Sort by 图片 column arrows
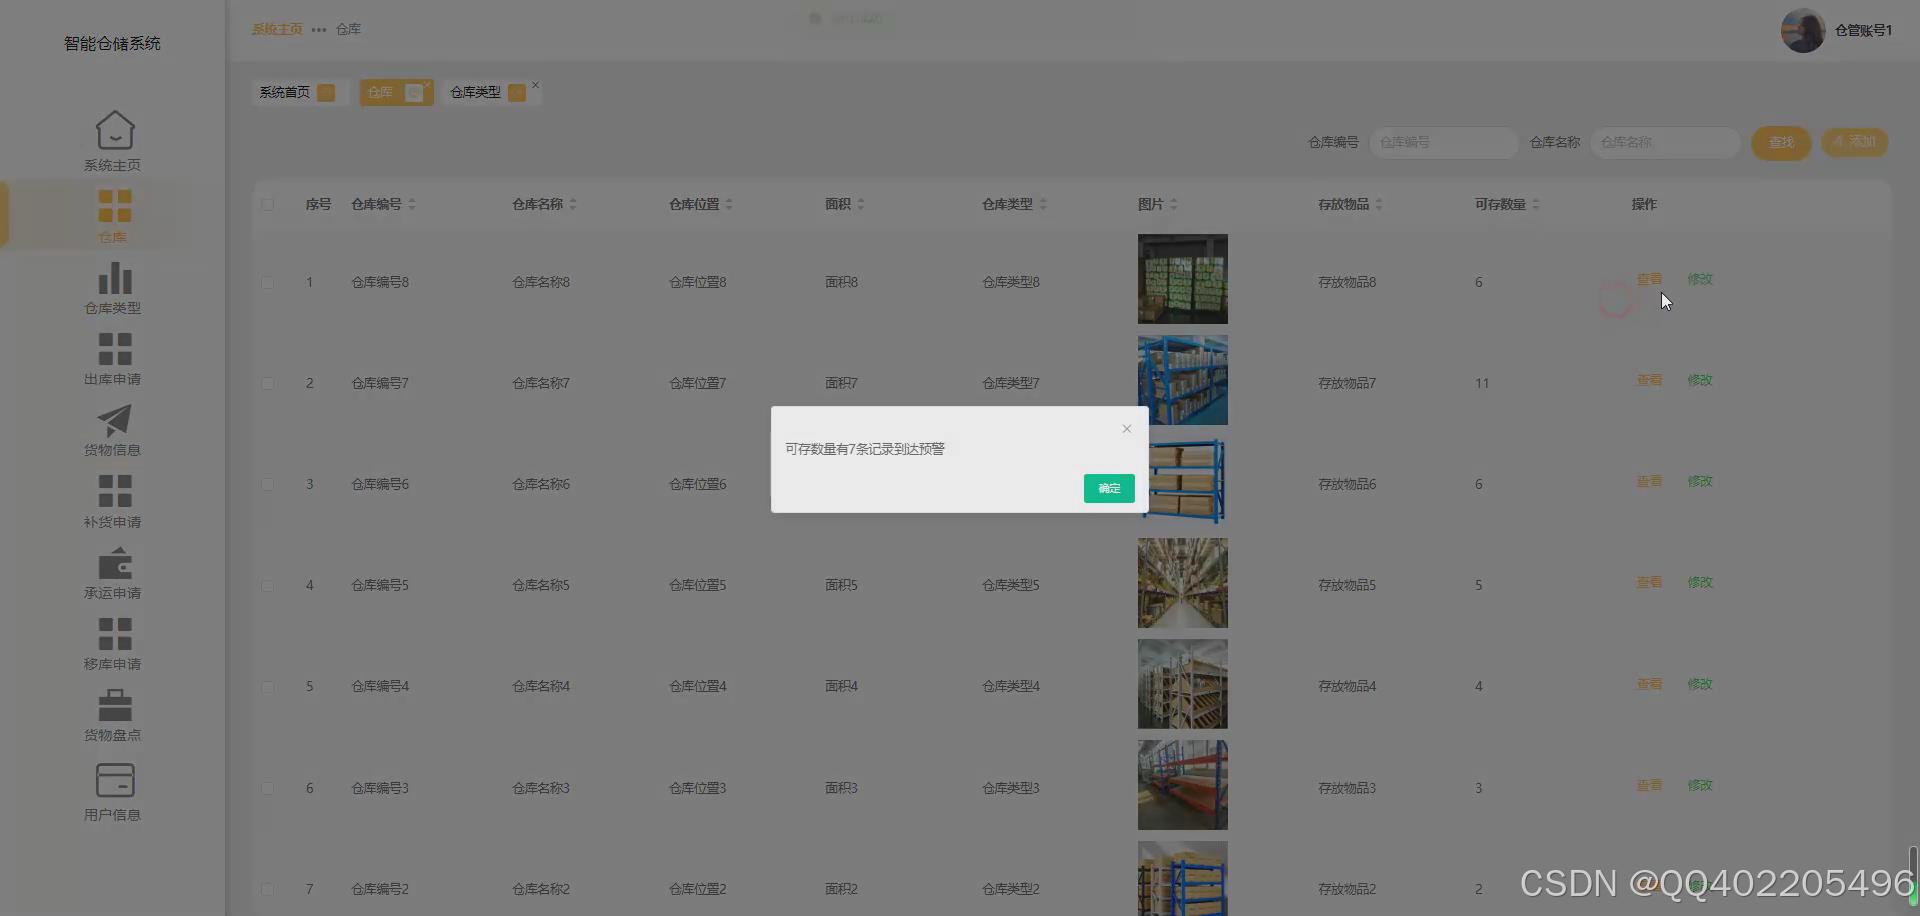Viewport: 1920px width, 916px height. [1174, 204]
